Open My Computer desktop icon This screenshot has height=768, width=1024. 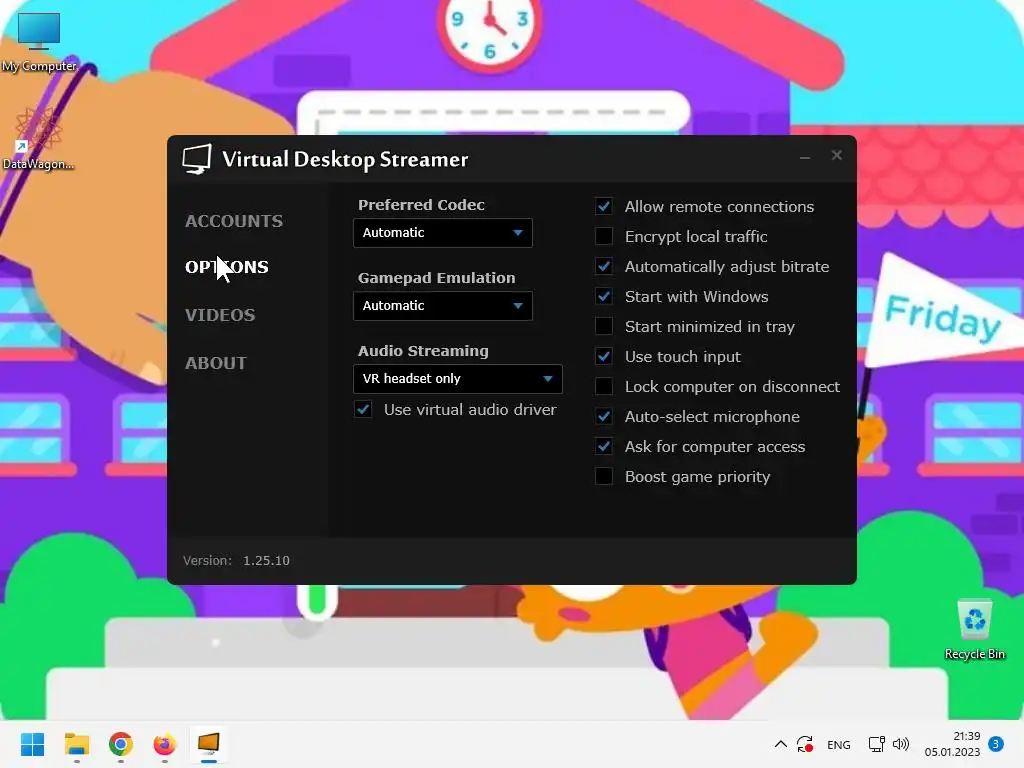[39, 42]
